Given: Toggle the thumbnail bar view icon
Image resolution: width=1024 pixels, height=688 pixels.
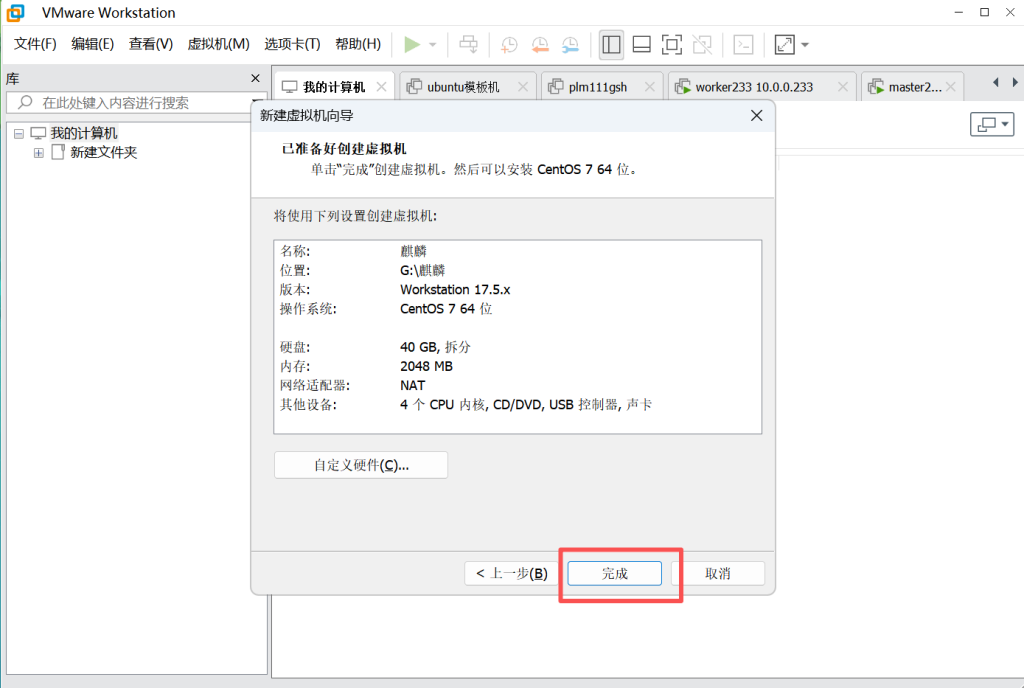Looking at the screenshot, I should (x=642, y=44).
